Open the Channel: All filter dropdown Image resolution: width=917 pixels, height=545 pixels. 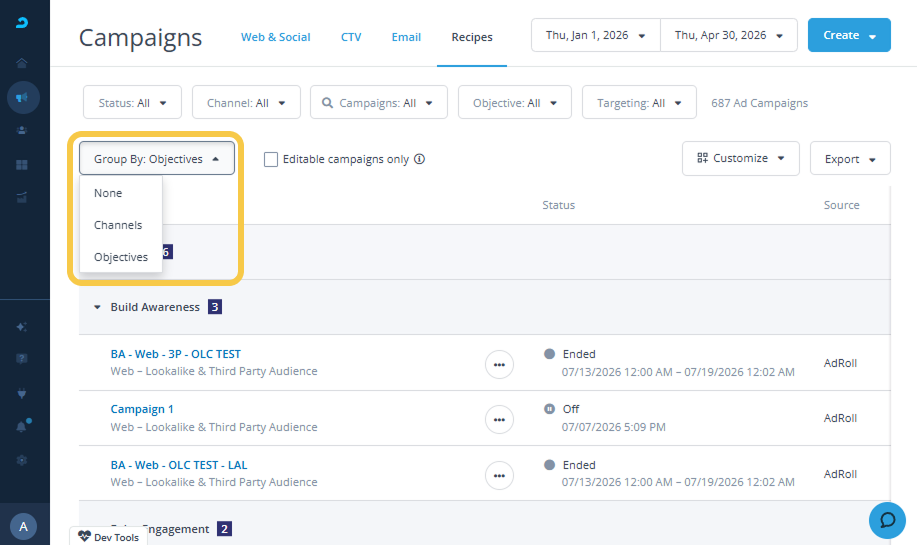click(x=246, y=102)
